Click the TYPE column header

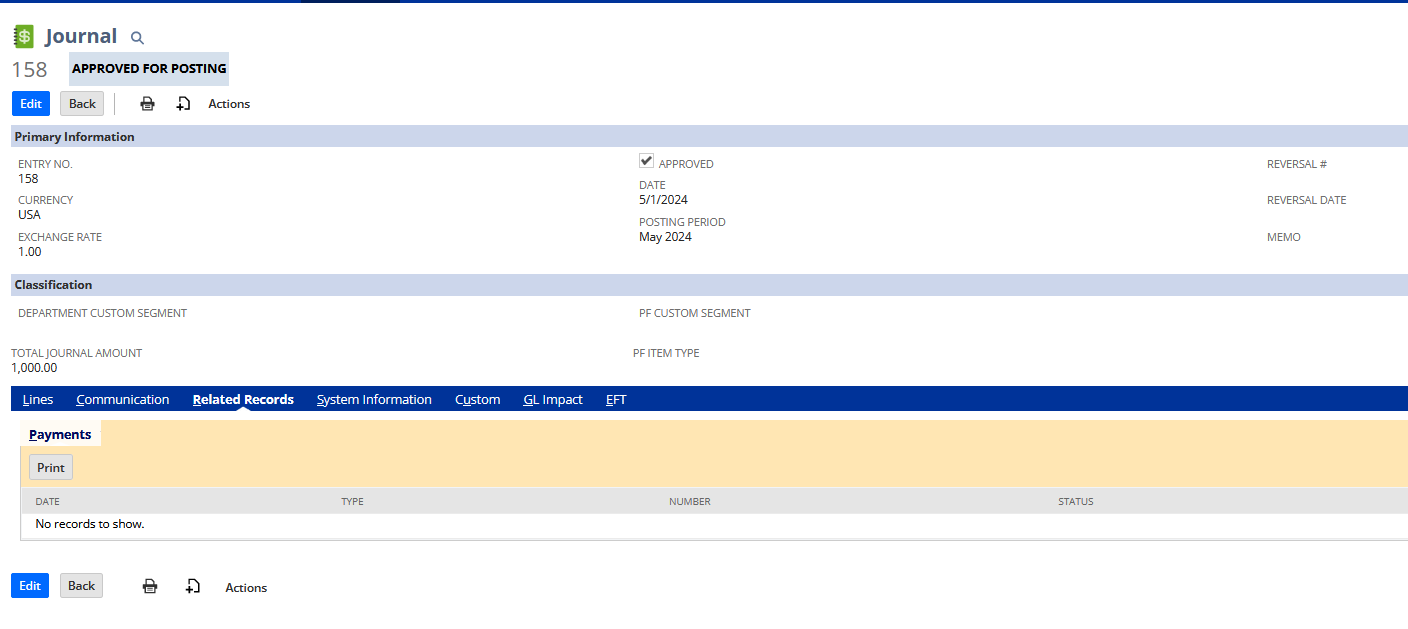pos(352,501)
